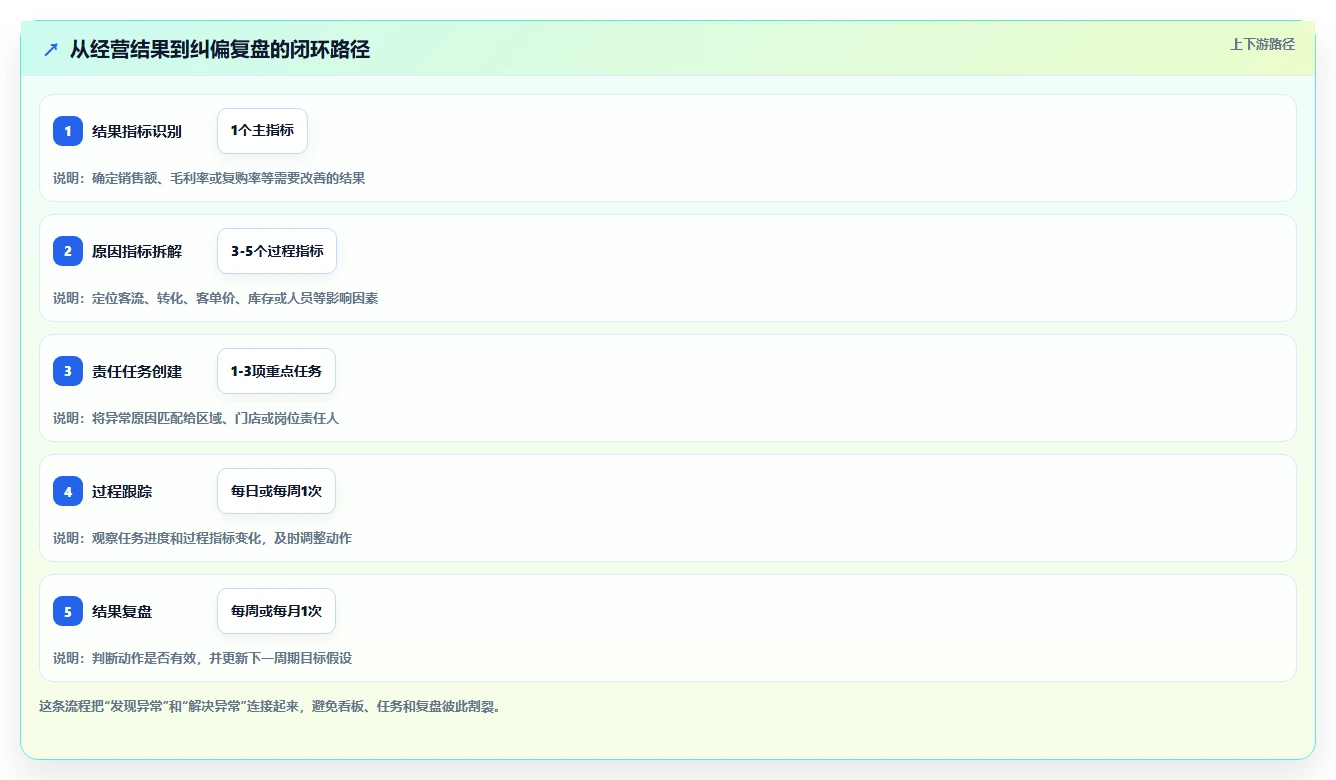Select the 每日或每周1次 chip

pos(276,491)
